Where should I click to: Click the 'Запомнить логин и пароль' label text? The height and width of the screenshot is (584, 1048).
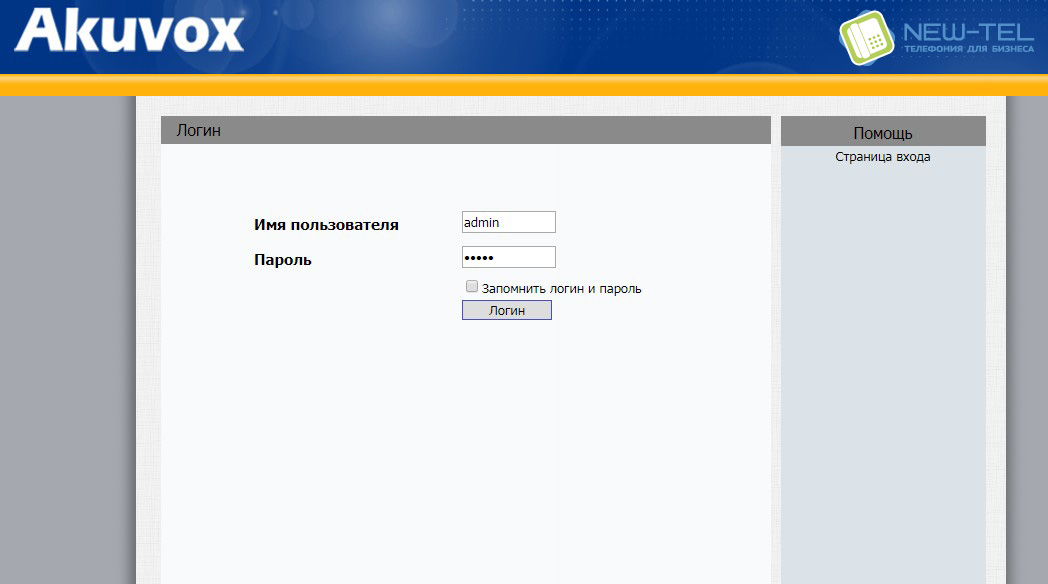click(561, 289)
